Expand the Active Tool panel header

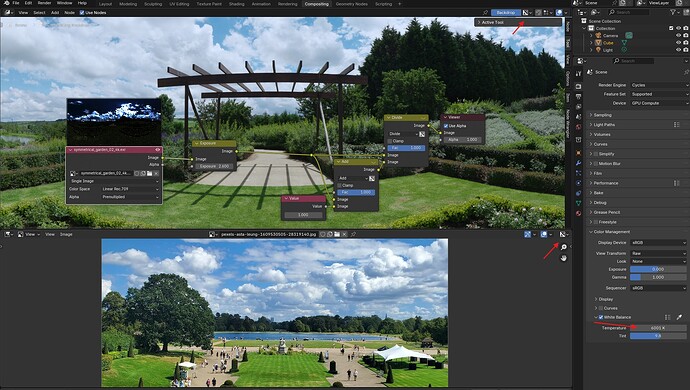518,22
